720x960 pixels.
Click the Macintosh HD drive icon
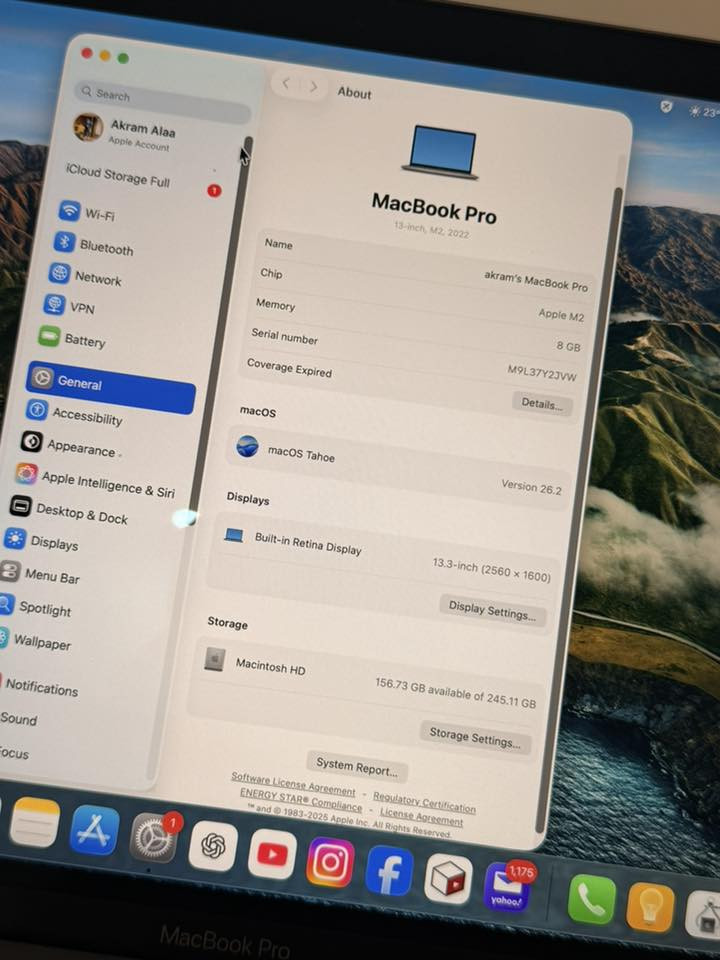point(214,659)
